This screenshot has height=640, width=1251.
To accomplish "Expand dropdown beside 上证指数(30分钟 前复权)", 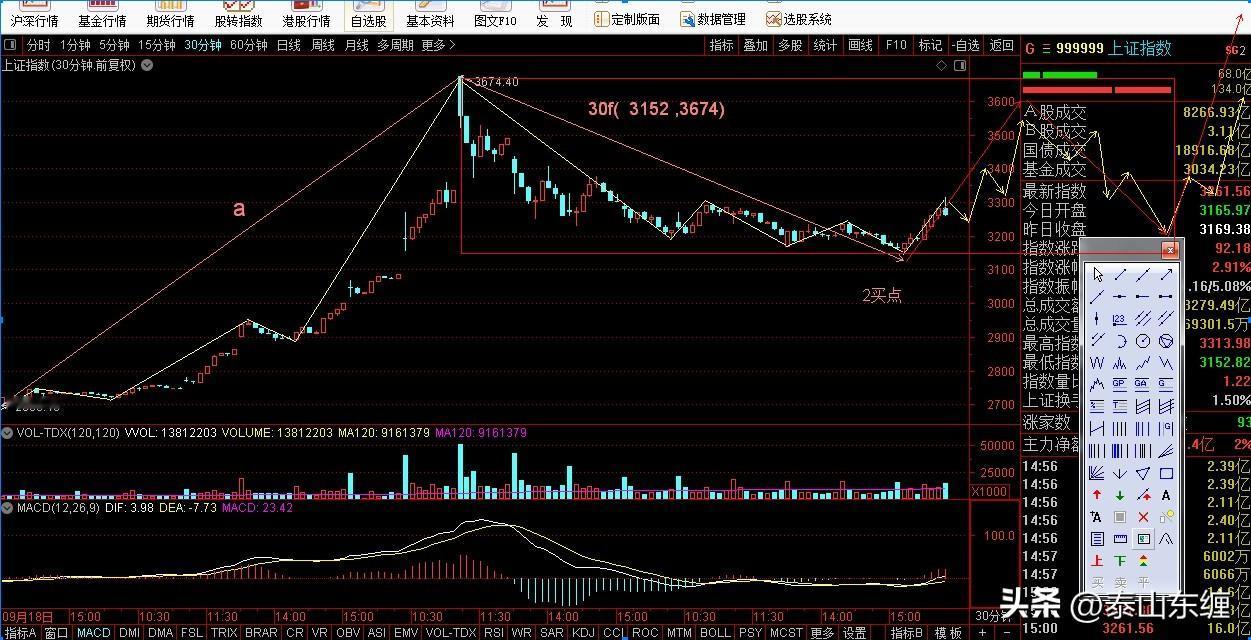I will pyautogui.click(x=147, y=66).
